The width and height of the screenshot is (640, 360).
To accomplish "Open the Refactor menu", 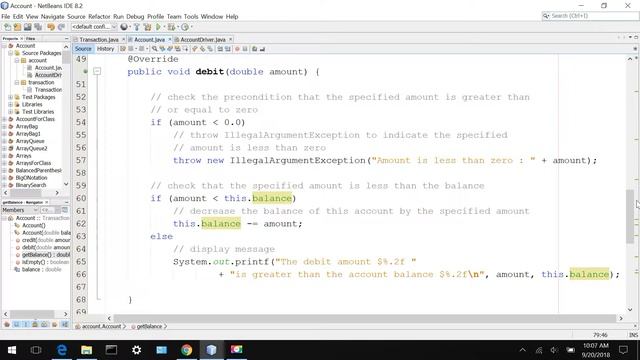I will (x=99, y=17).
